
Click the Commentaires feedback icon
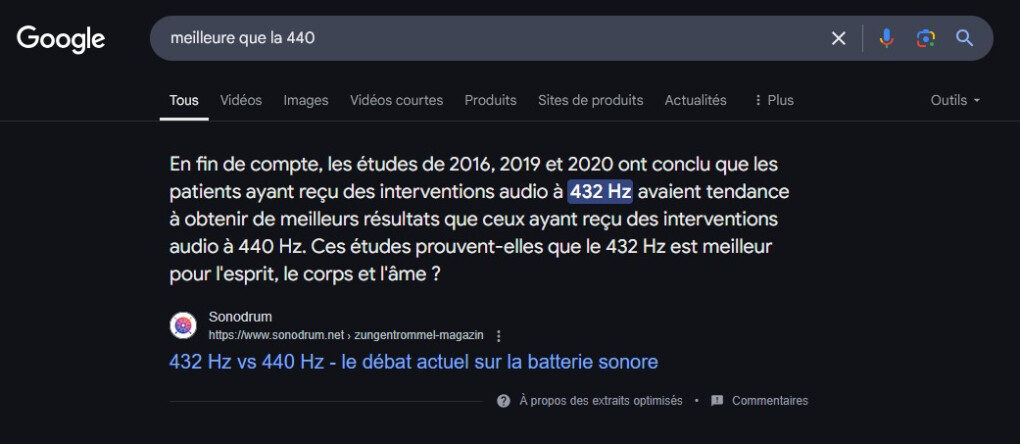click(x=717, y=401)
